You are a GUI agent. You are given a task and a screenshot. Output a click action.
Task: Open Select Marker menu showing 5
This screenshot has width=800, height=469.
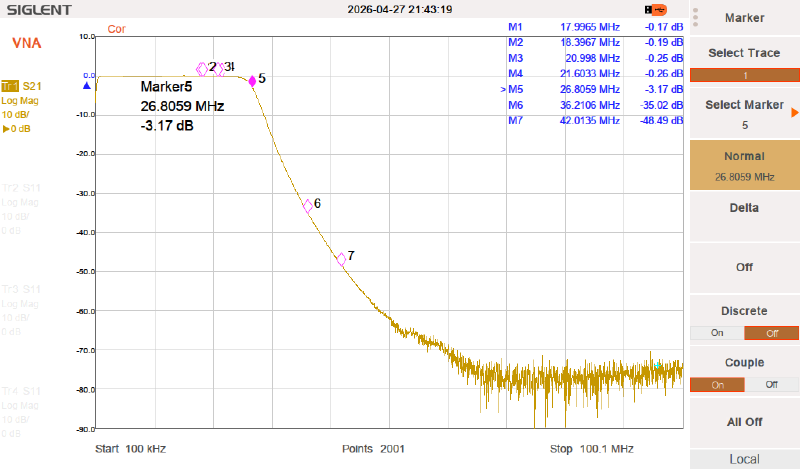(744, 115)
